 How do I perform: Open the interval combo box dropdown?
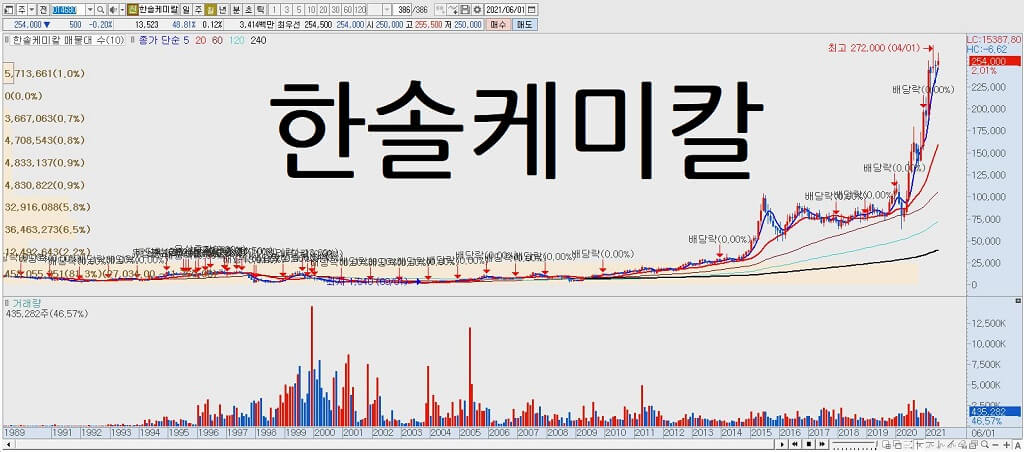(x=387, y=10)
